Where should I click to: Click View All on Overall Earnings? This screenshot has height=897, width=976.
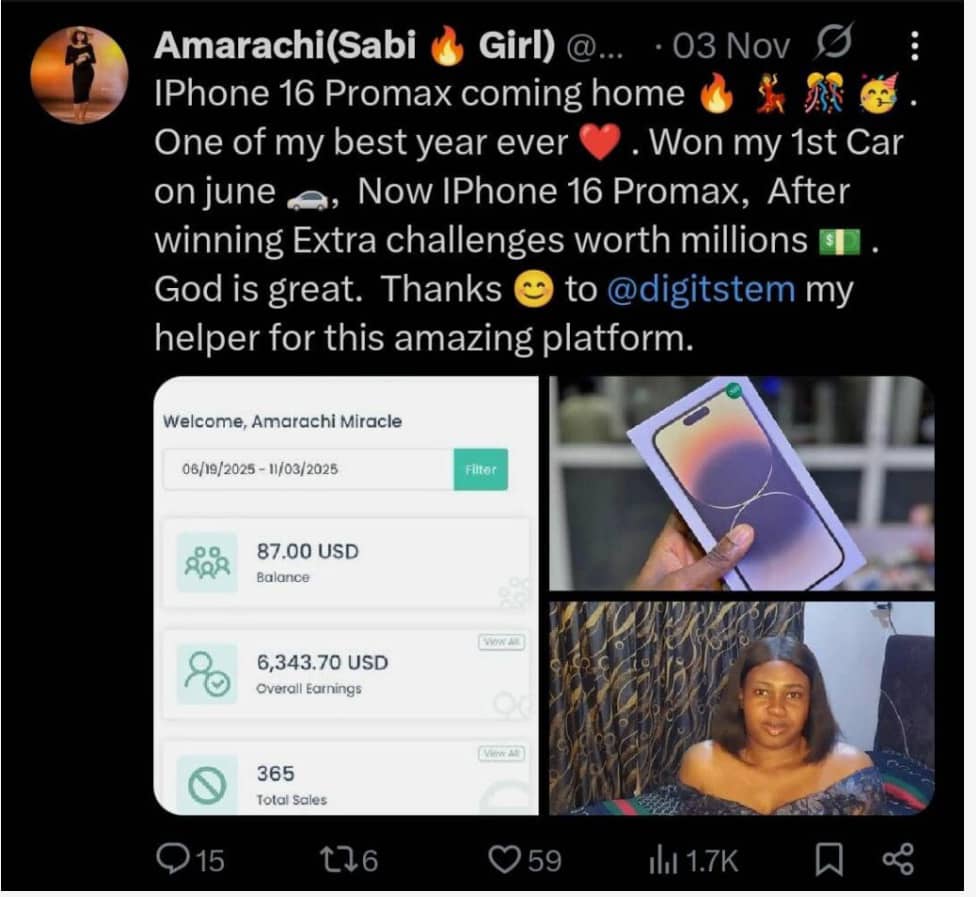click(x=502, y=642)
